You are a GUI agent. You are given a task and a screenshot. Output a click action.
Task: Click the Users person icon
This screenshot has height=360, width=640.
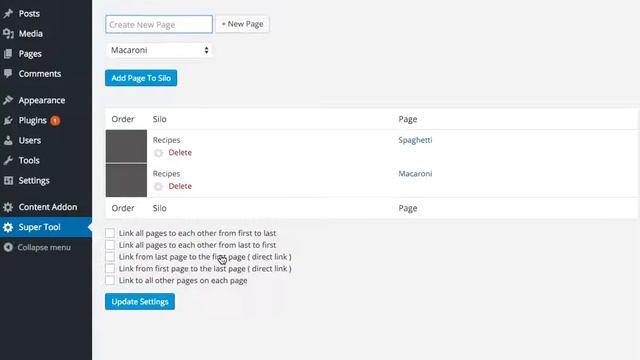tap(8, 140)
